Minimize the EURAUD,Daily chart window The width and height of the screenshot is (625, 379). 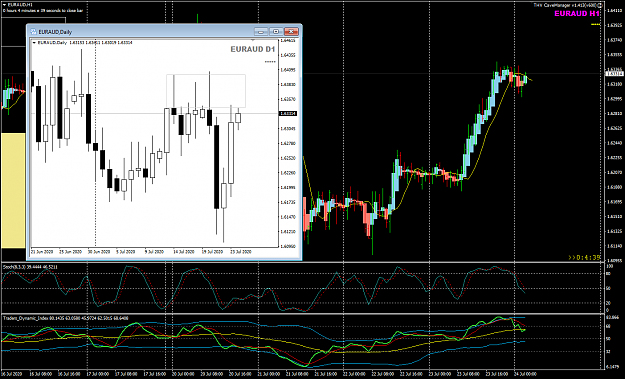(x=261, y=31)
